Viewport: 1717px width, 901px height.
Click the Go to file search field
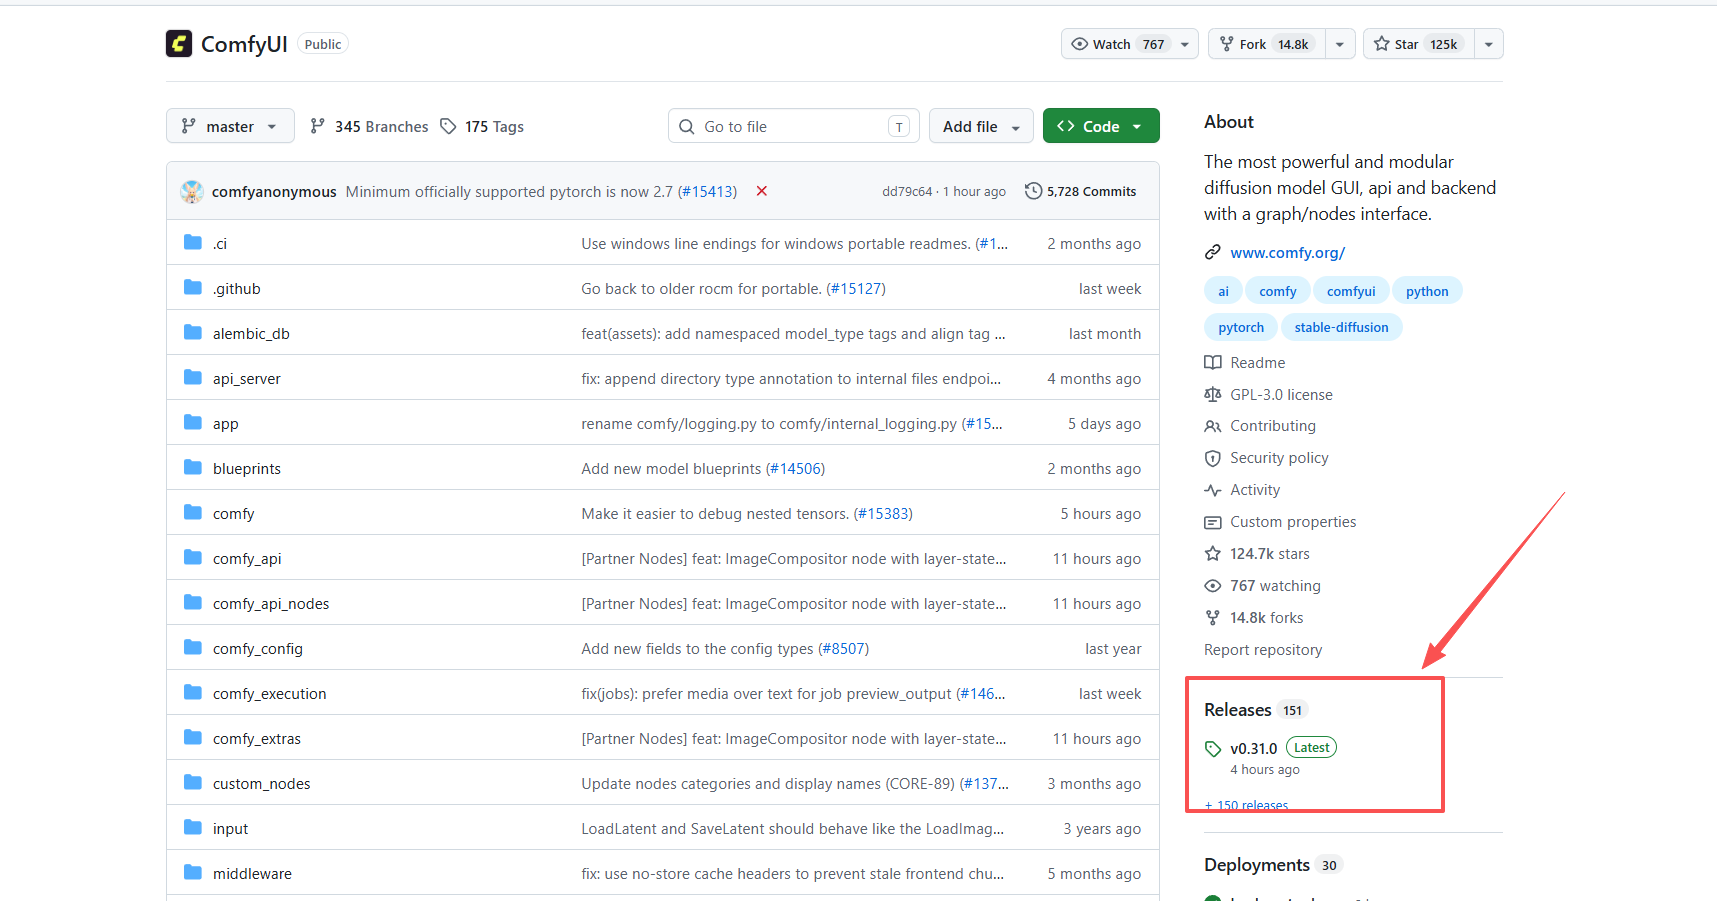pos(794,126)
